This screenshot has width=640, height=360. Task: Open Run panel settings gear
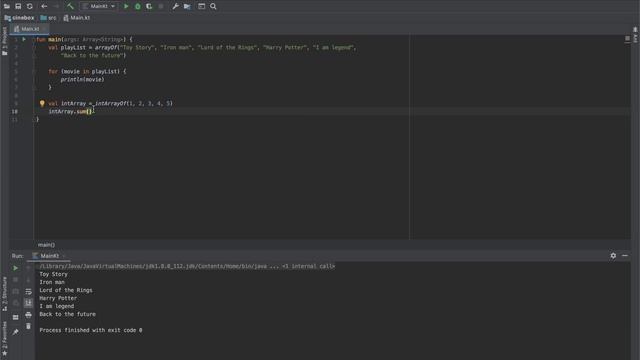tap(613, 256)
